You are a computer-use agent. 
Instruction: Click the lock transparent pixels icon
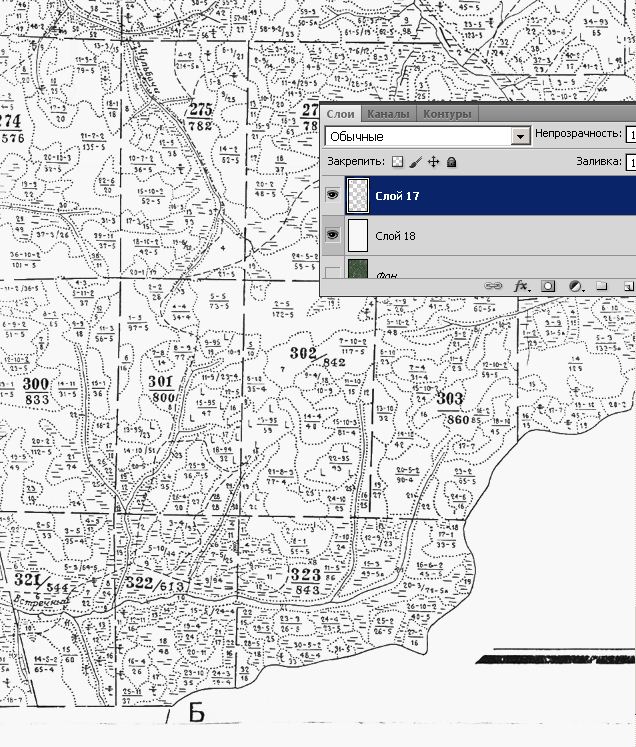(397, 161)
